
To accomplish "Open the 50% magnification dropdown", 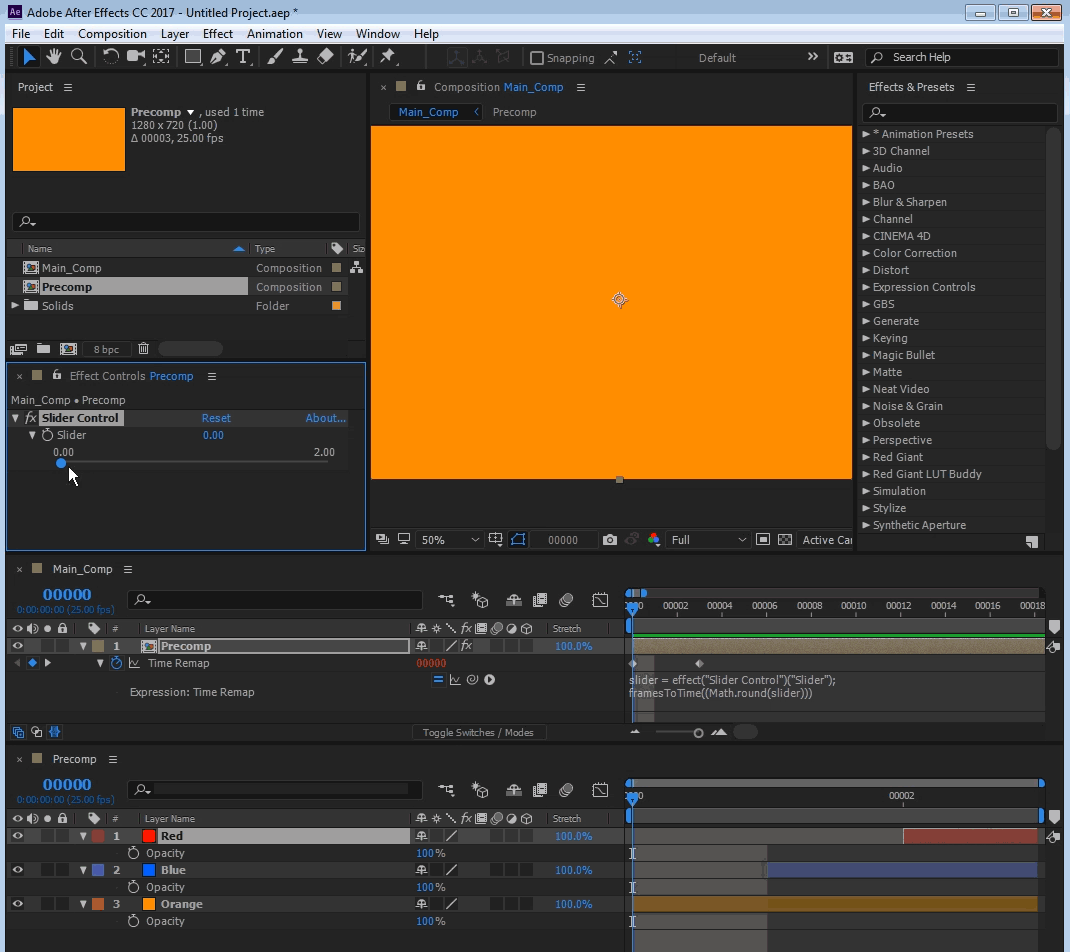I will click(449, 540).
